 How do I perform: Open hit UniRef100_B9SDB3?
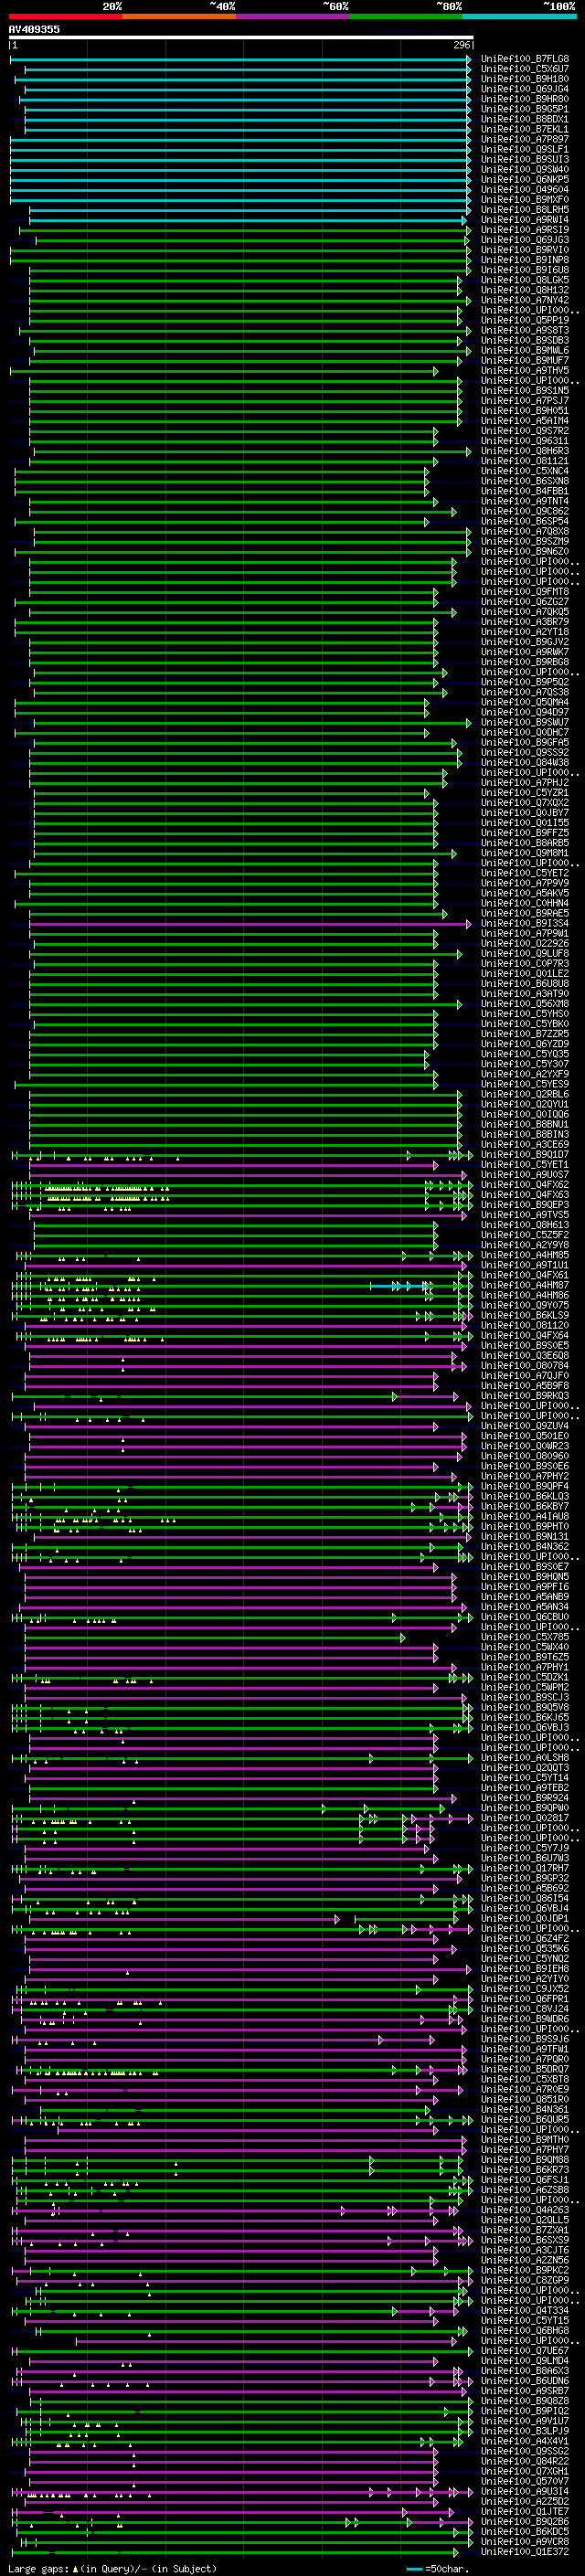coord(524,340)
